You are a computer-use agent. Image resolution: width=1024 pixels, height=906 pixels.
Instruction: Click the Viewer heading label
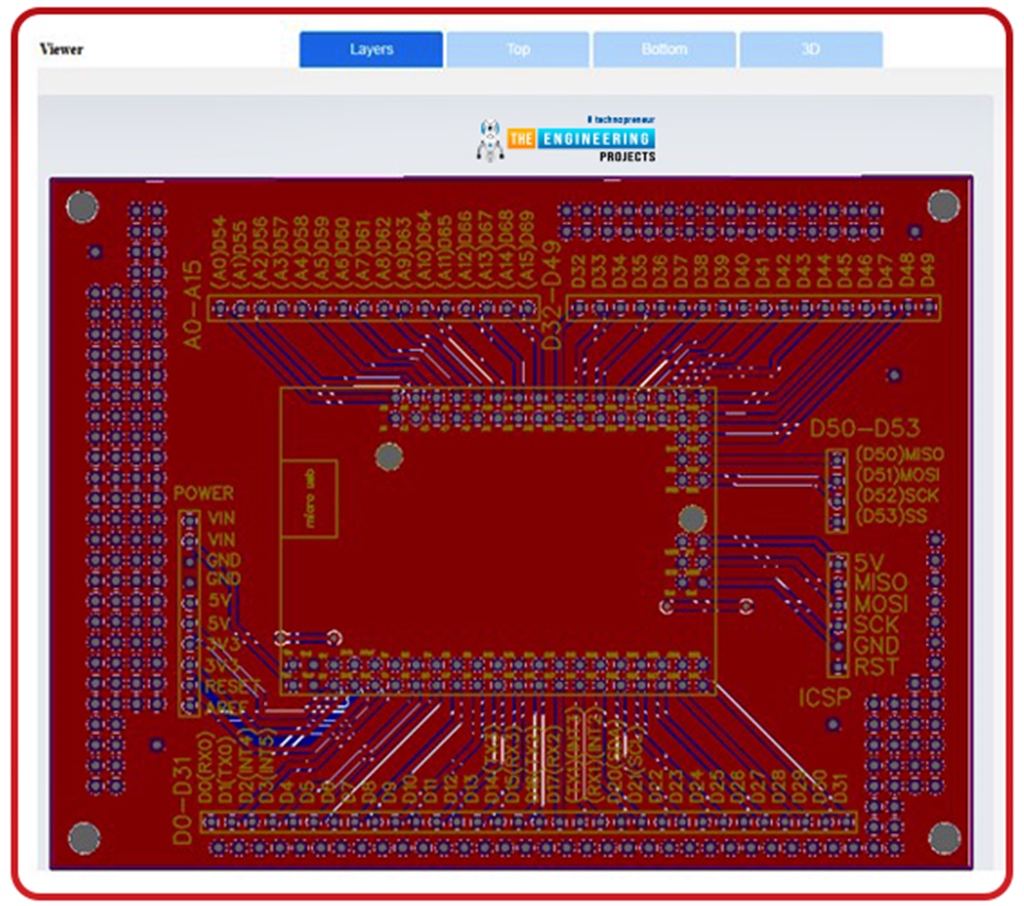click(60, 48)
